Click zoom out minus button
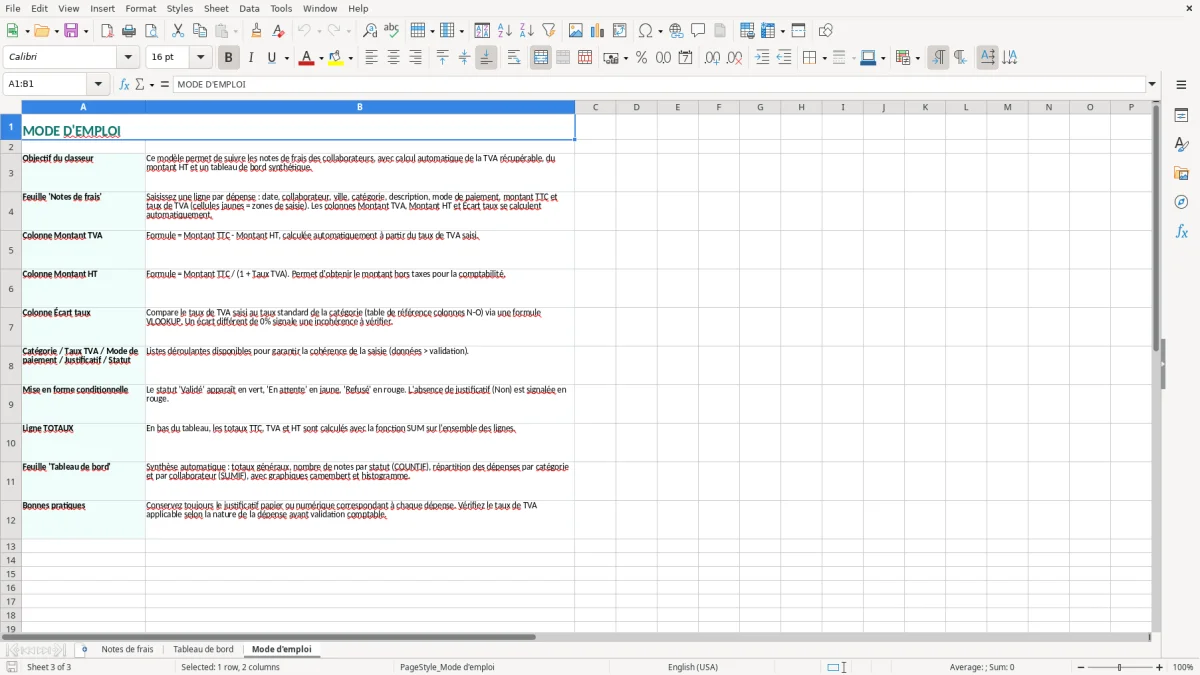This screenshot has height=675, width=1200. pyautogui.click(x=1081, y=667)
